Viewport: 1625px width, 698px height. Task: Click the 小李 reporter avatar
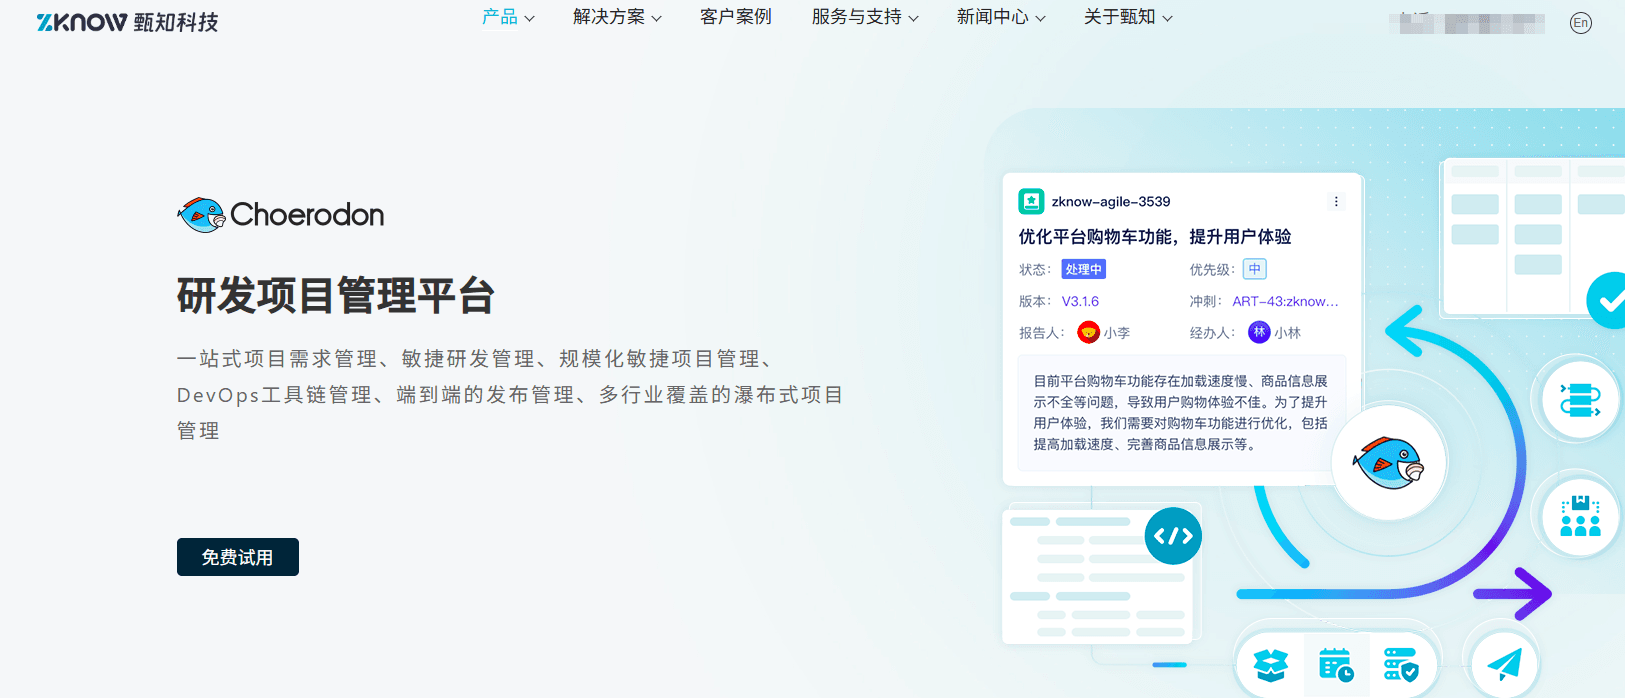(x=1088, y=332)
